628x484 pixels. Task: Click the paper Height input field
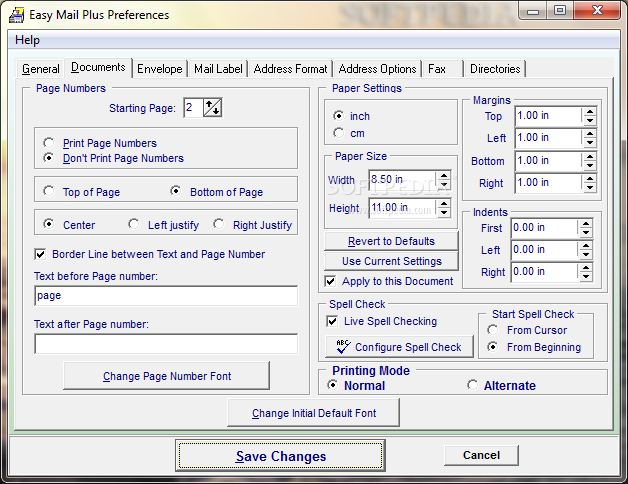[403, 208]
